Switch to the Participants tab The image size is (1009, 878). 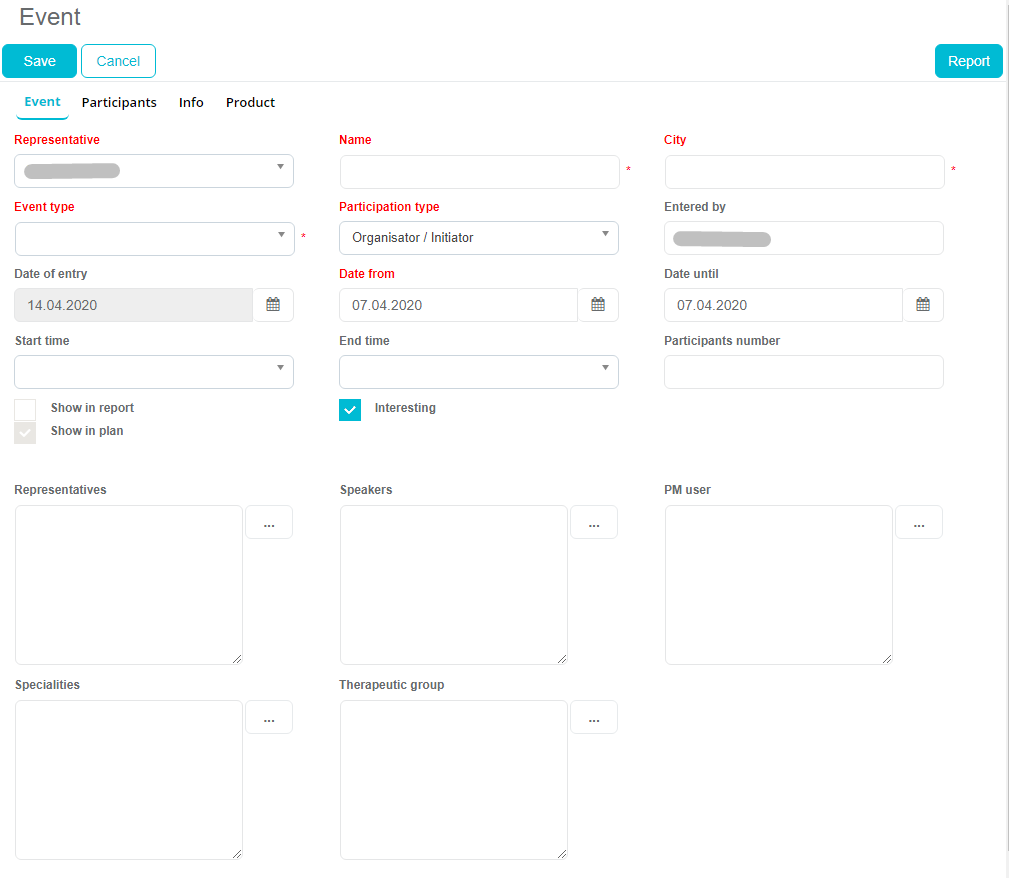(119, 103)
